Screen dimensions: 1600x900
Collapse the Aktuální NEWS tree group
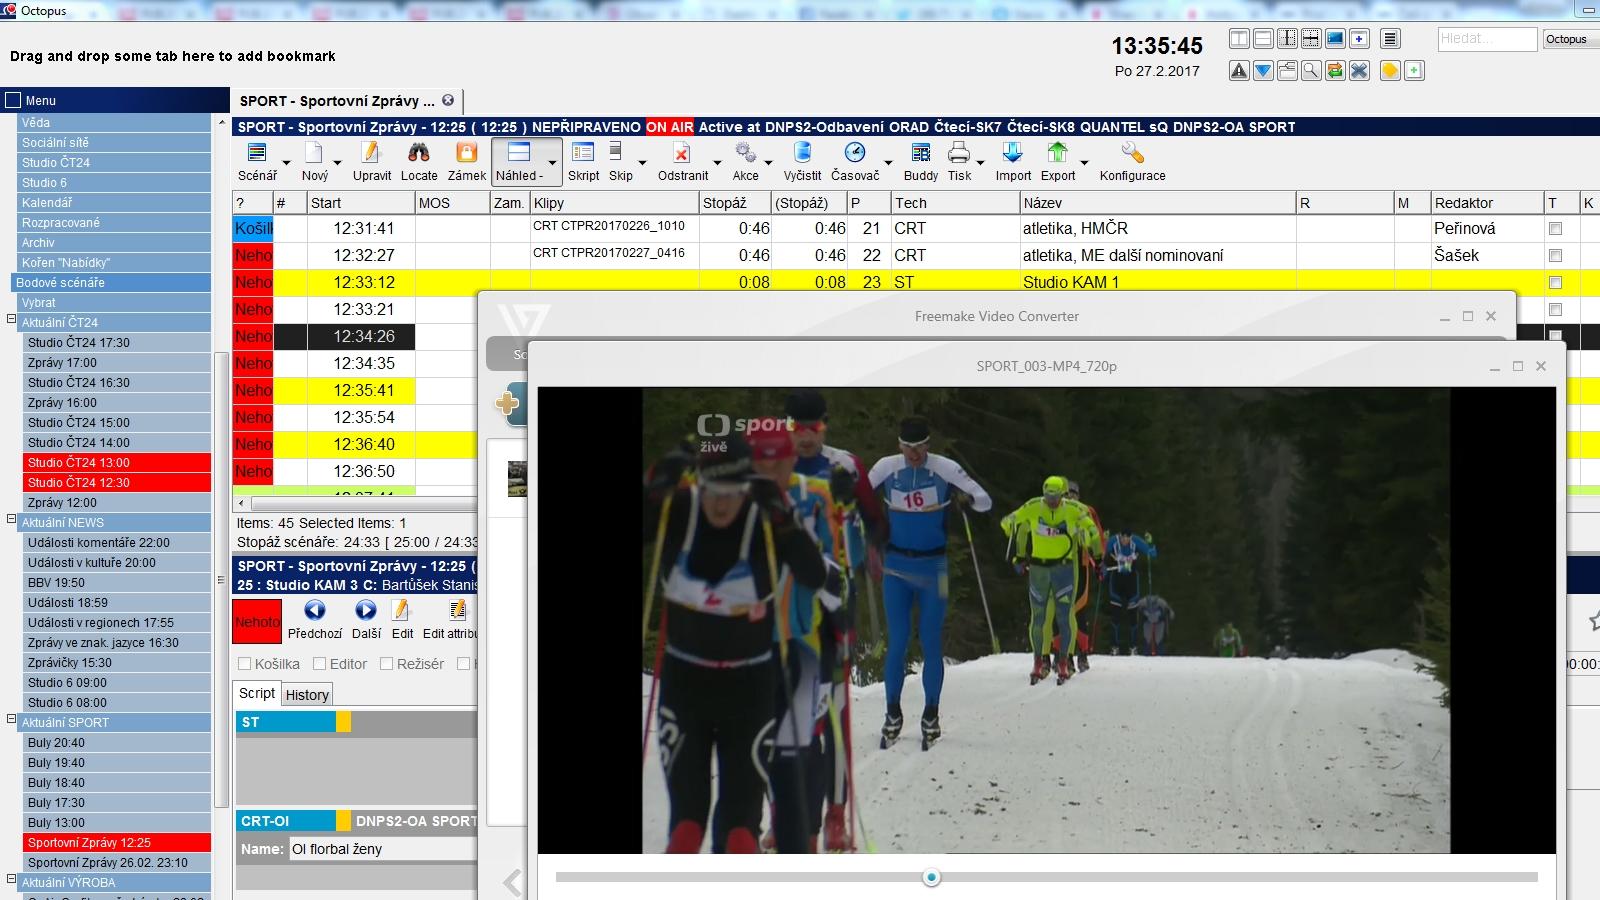12,520
